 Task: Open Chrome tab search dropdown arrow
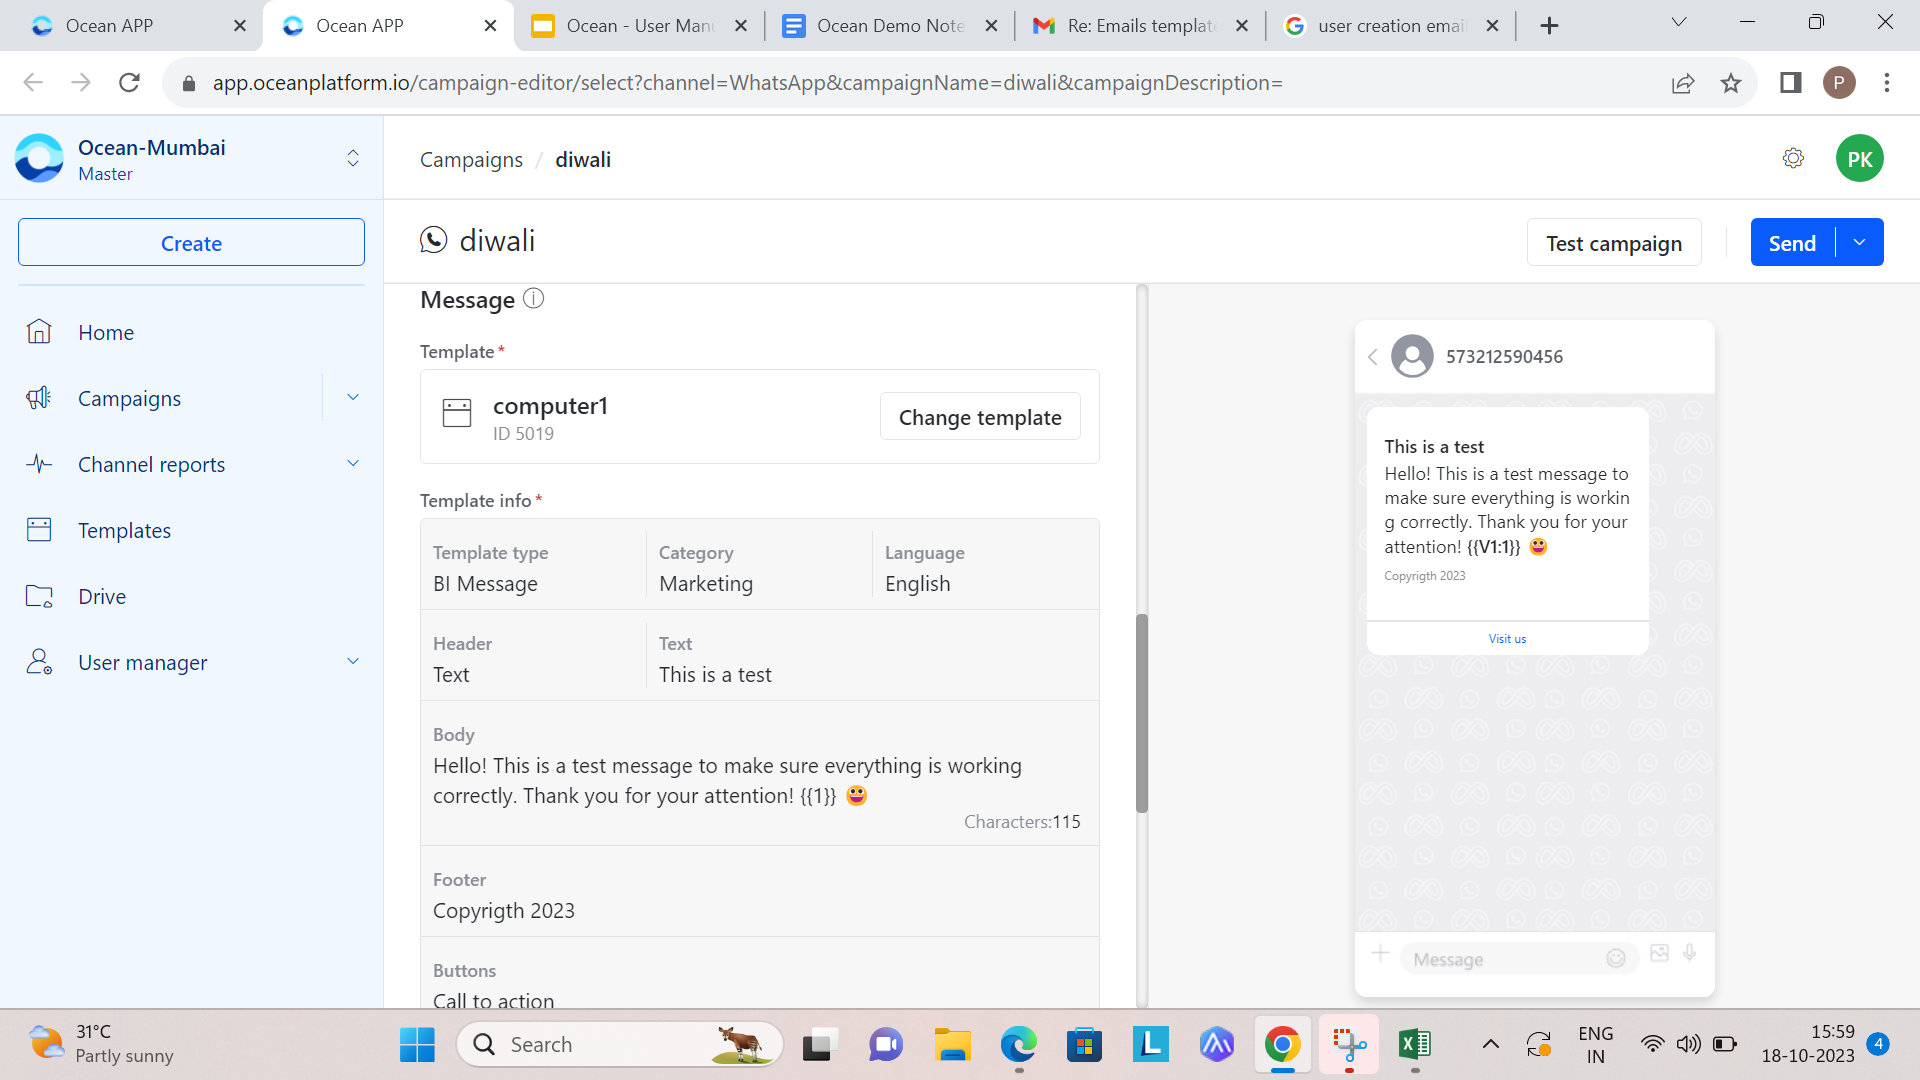pyautogui.click(x=1679, y=24)
